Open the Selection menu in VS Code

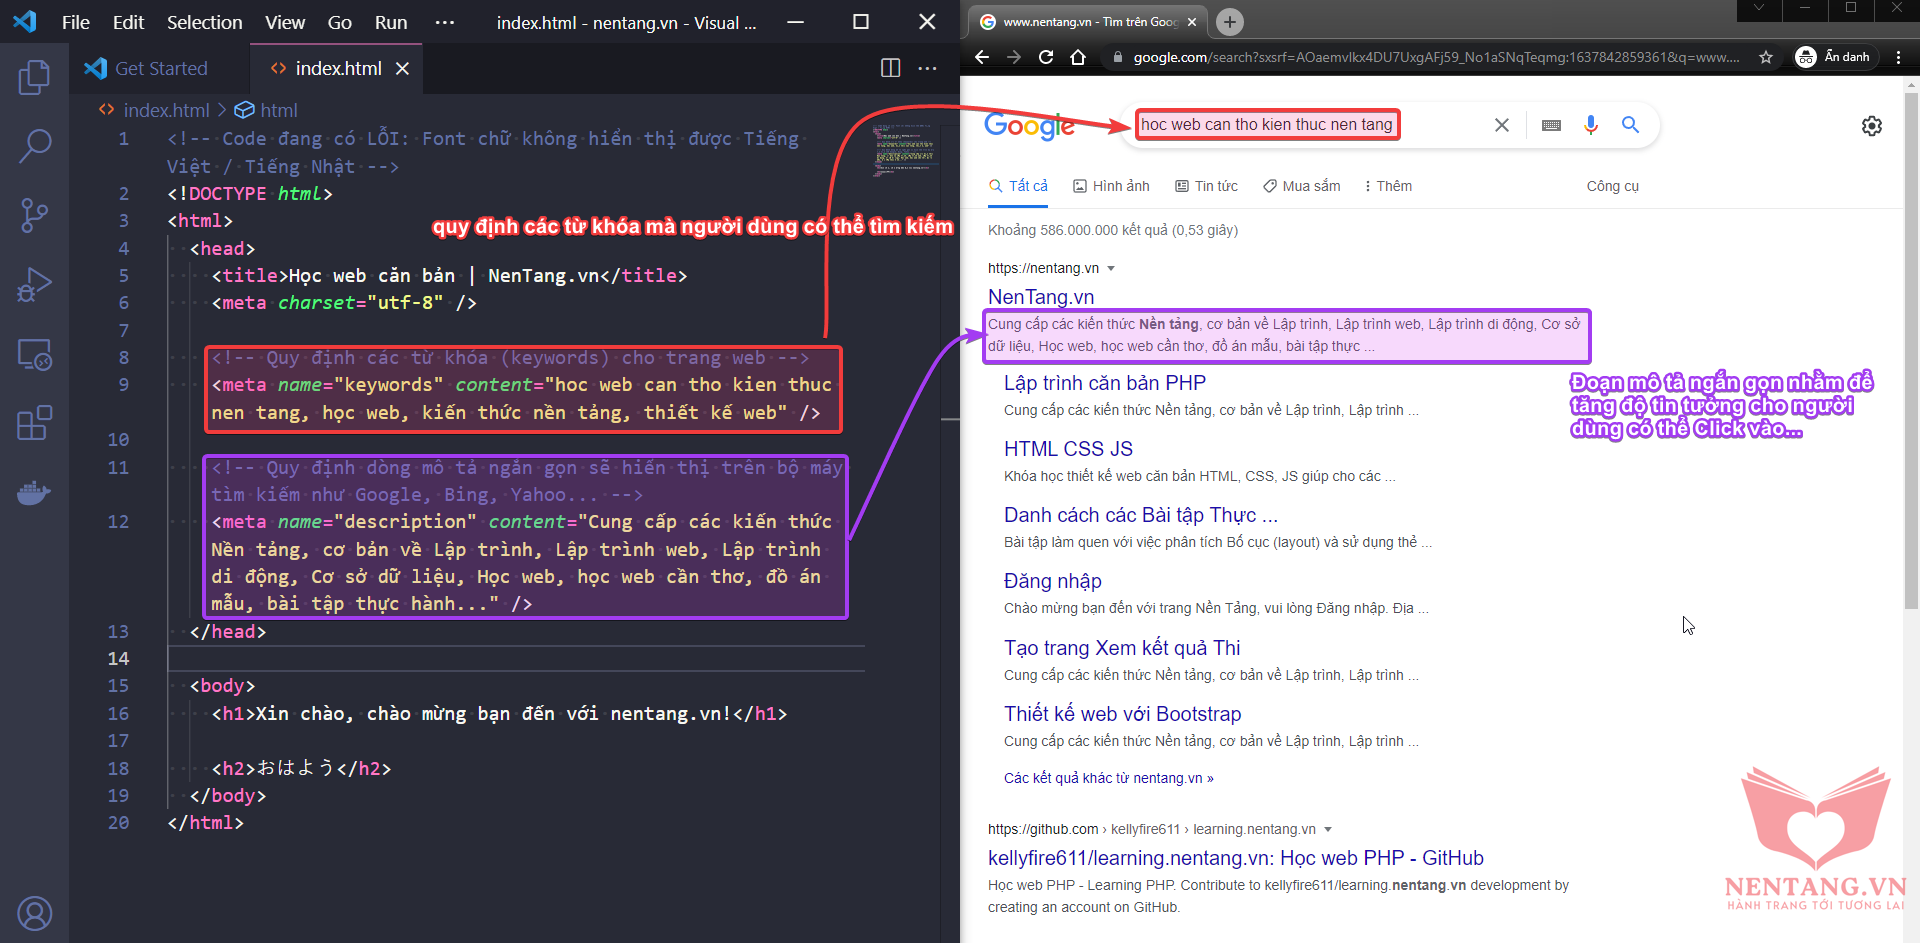click(x=204, y=22)
